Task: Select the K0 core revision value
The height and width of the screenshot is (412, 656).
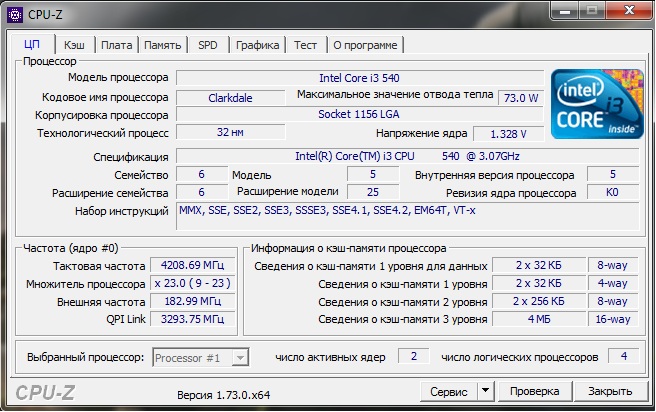Action: click(x=612, y=192)
